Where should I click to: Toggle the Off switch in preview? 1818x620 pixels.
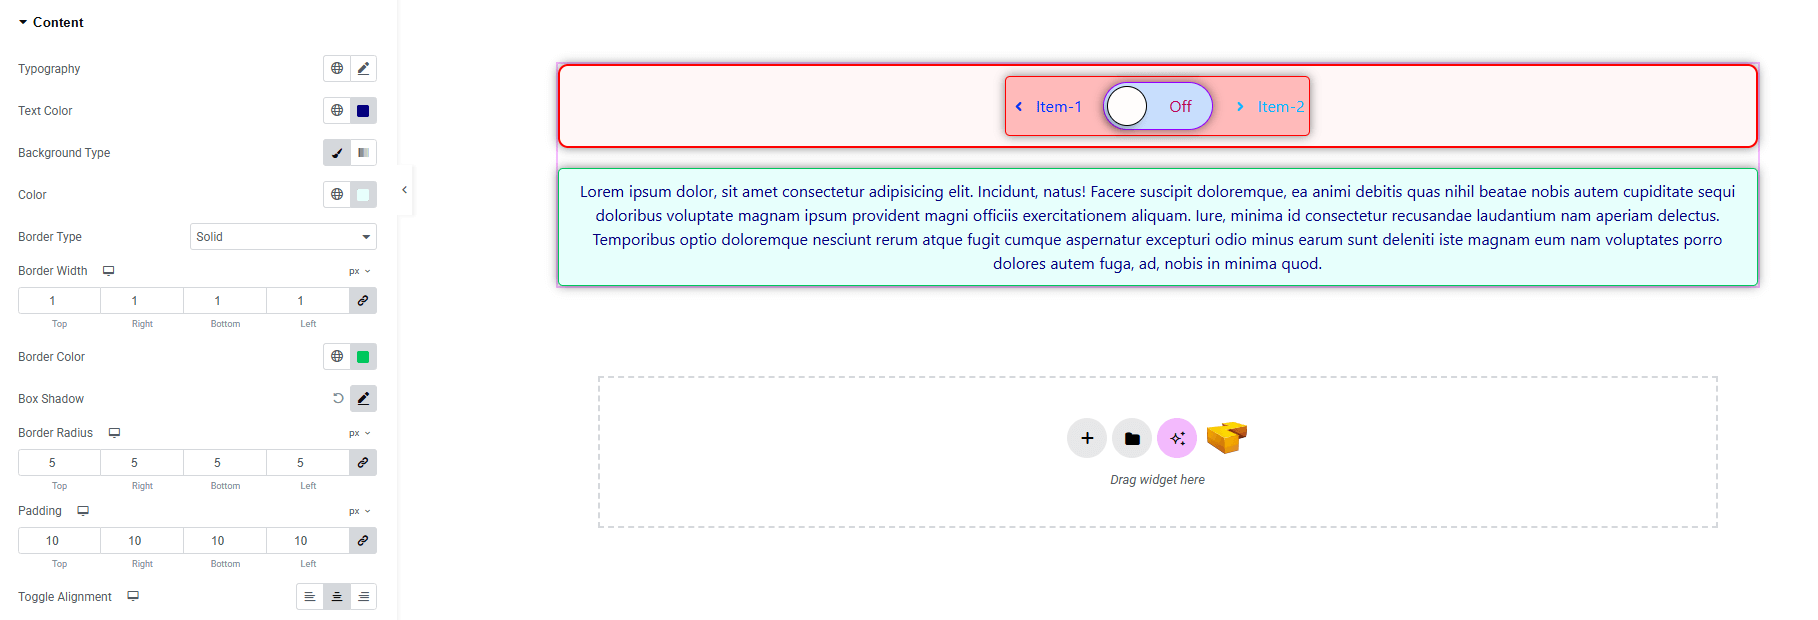tap(1157, 106)
